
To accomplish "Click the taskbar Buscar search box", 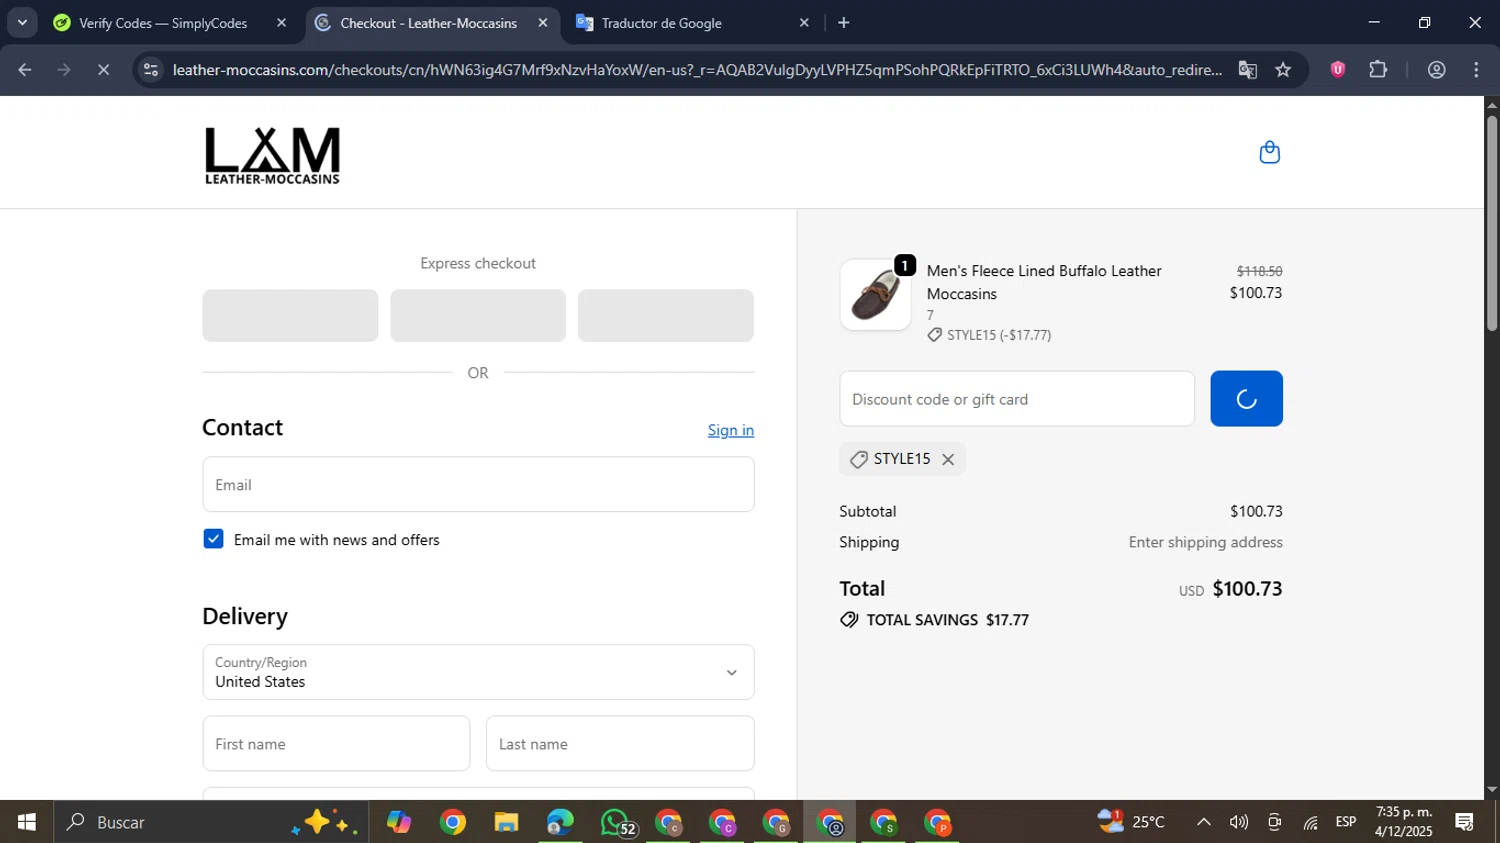I will (210, 822).
